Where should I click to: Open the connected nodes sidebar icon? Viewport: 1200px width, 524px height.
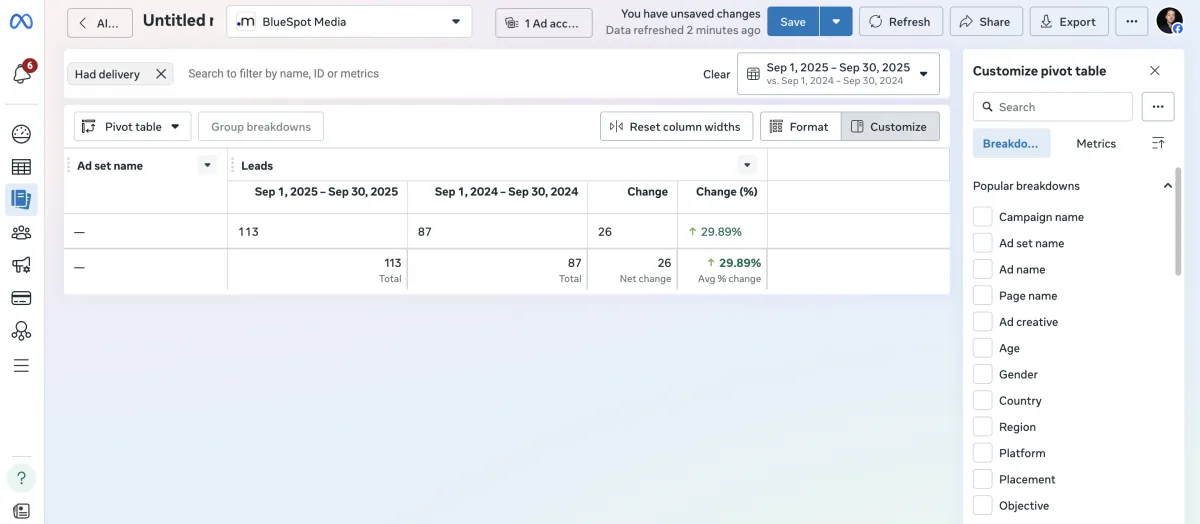click(21, 331)
